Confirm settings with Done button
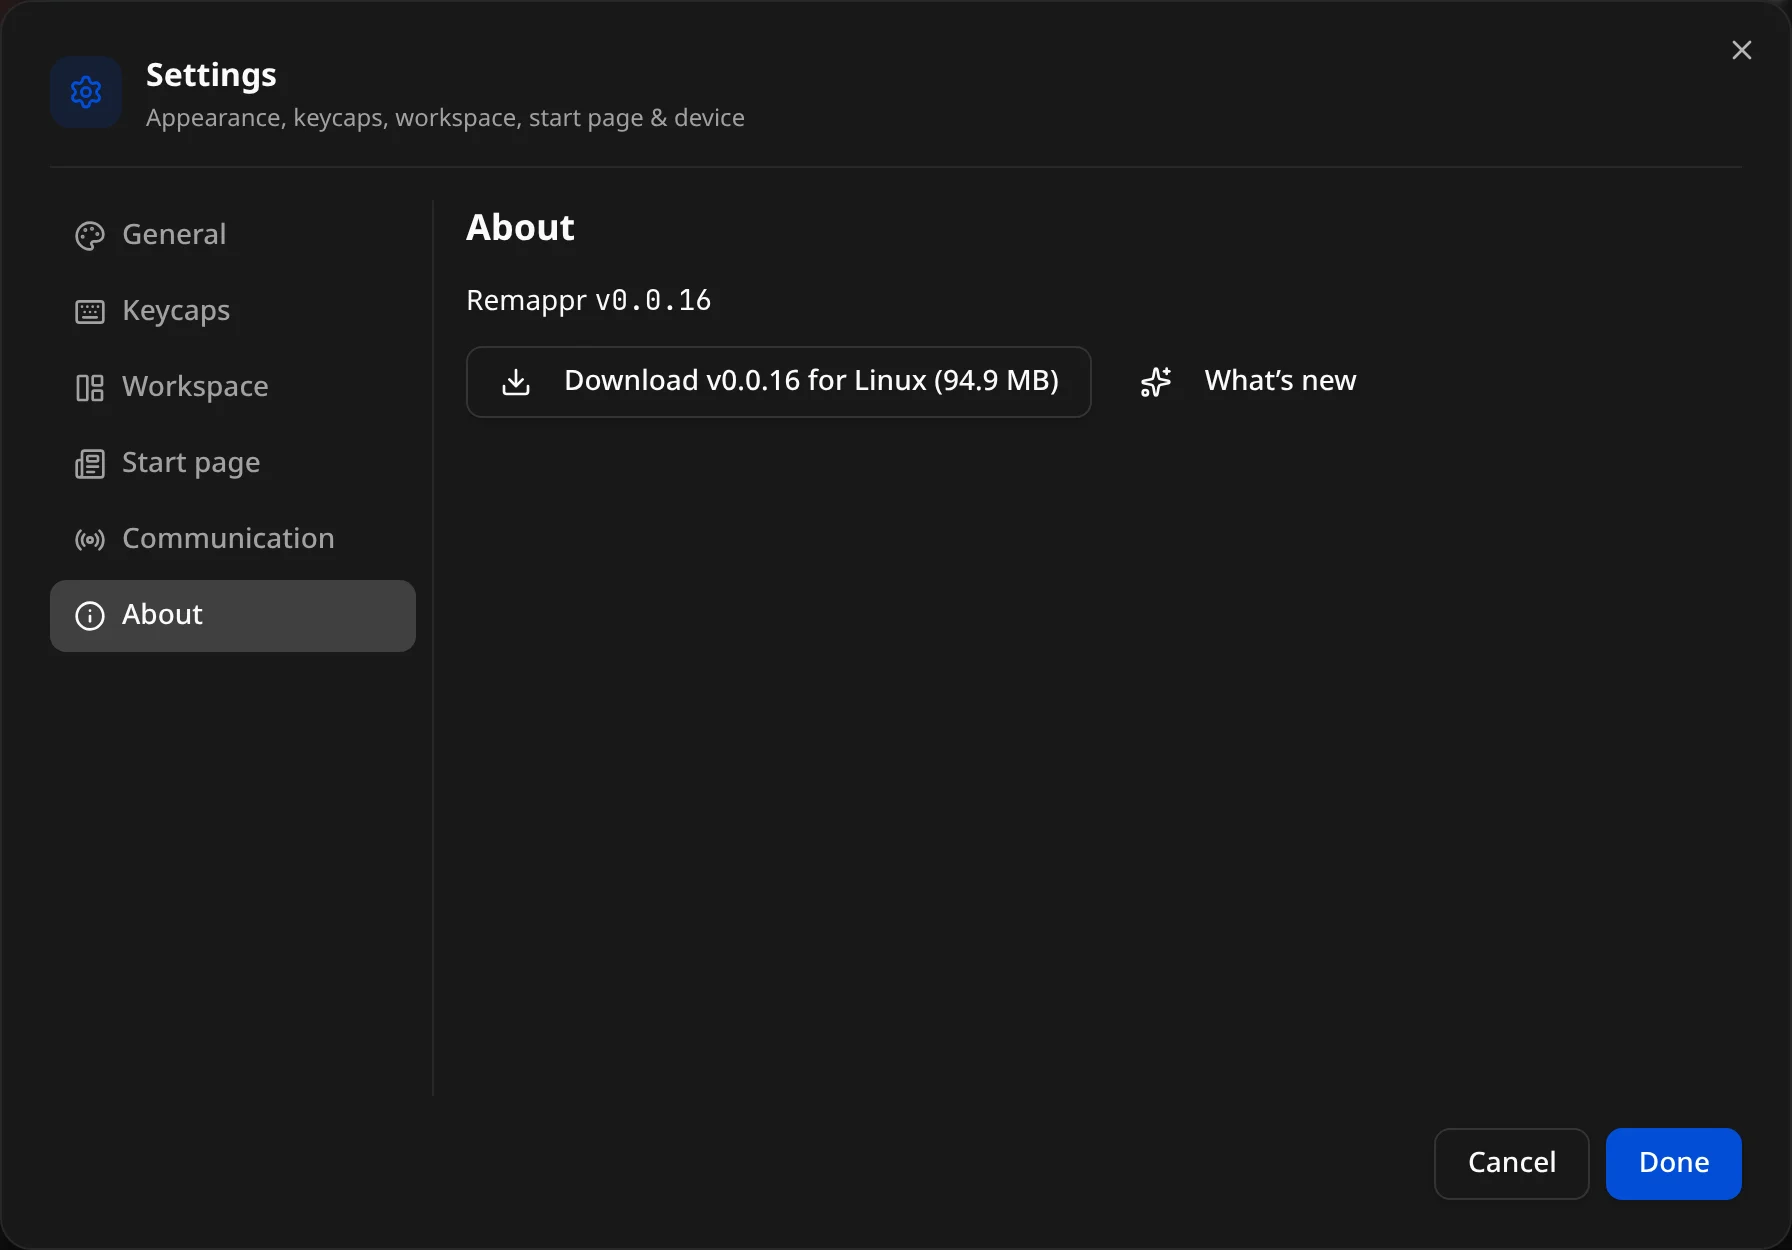1792x1250 pixels. click(x=1673, y=1163)
